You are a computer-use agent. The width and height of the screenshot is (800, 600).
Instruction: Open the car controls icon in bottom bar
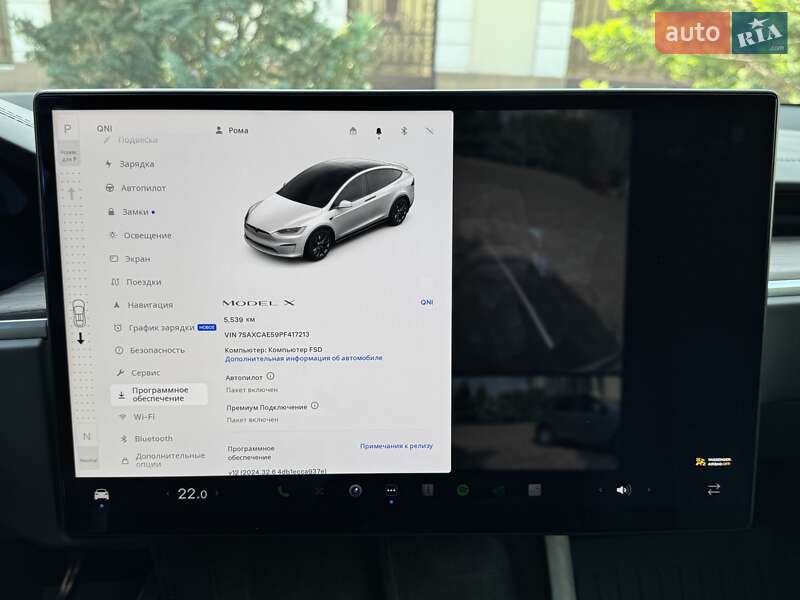[101, 494]
